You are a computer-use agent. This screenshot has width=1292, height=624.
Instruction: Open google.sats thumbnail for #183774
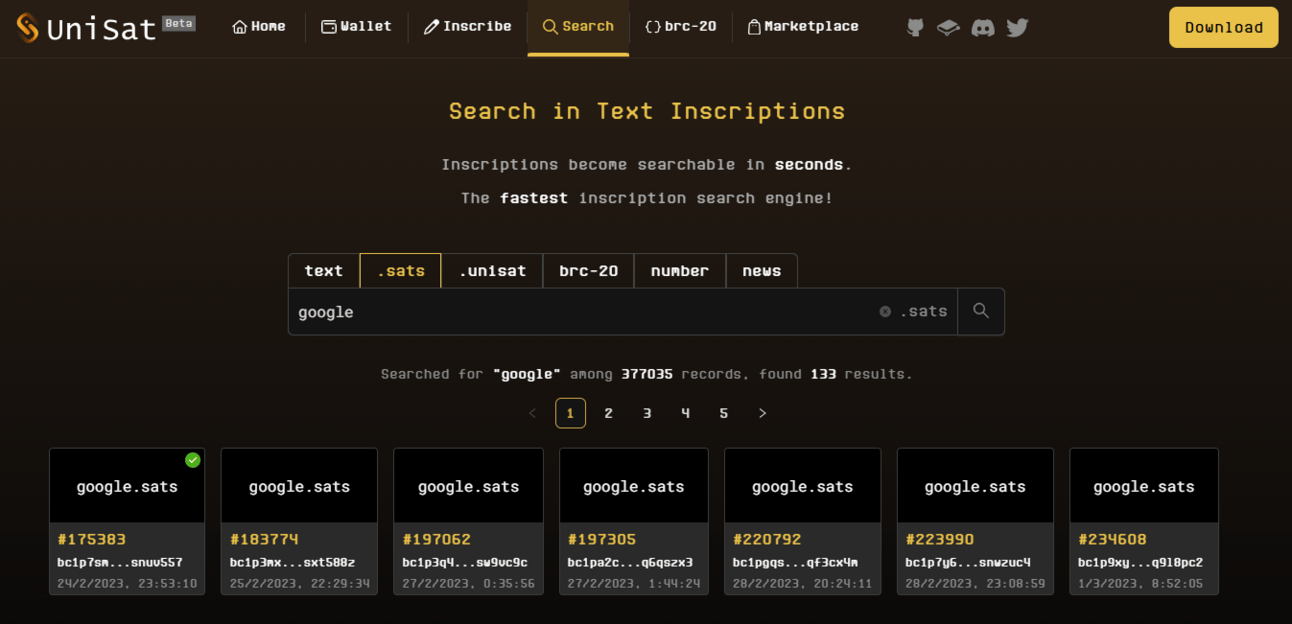pyautogui.click(x=299, y=486)
